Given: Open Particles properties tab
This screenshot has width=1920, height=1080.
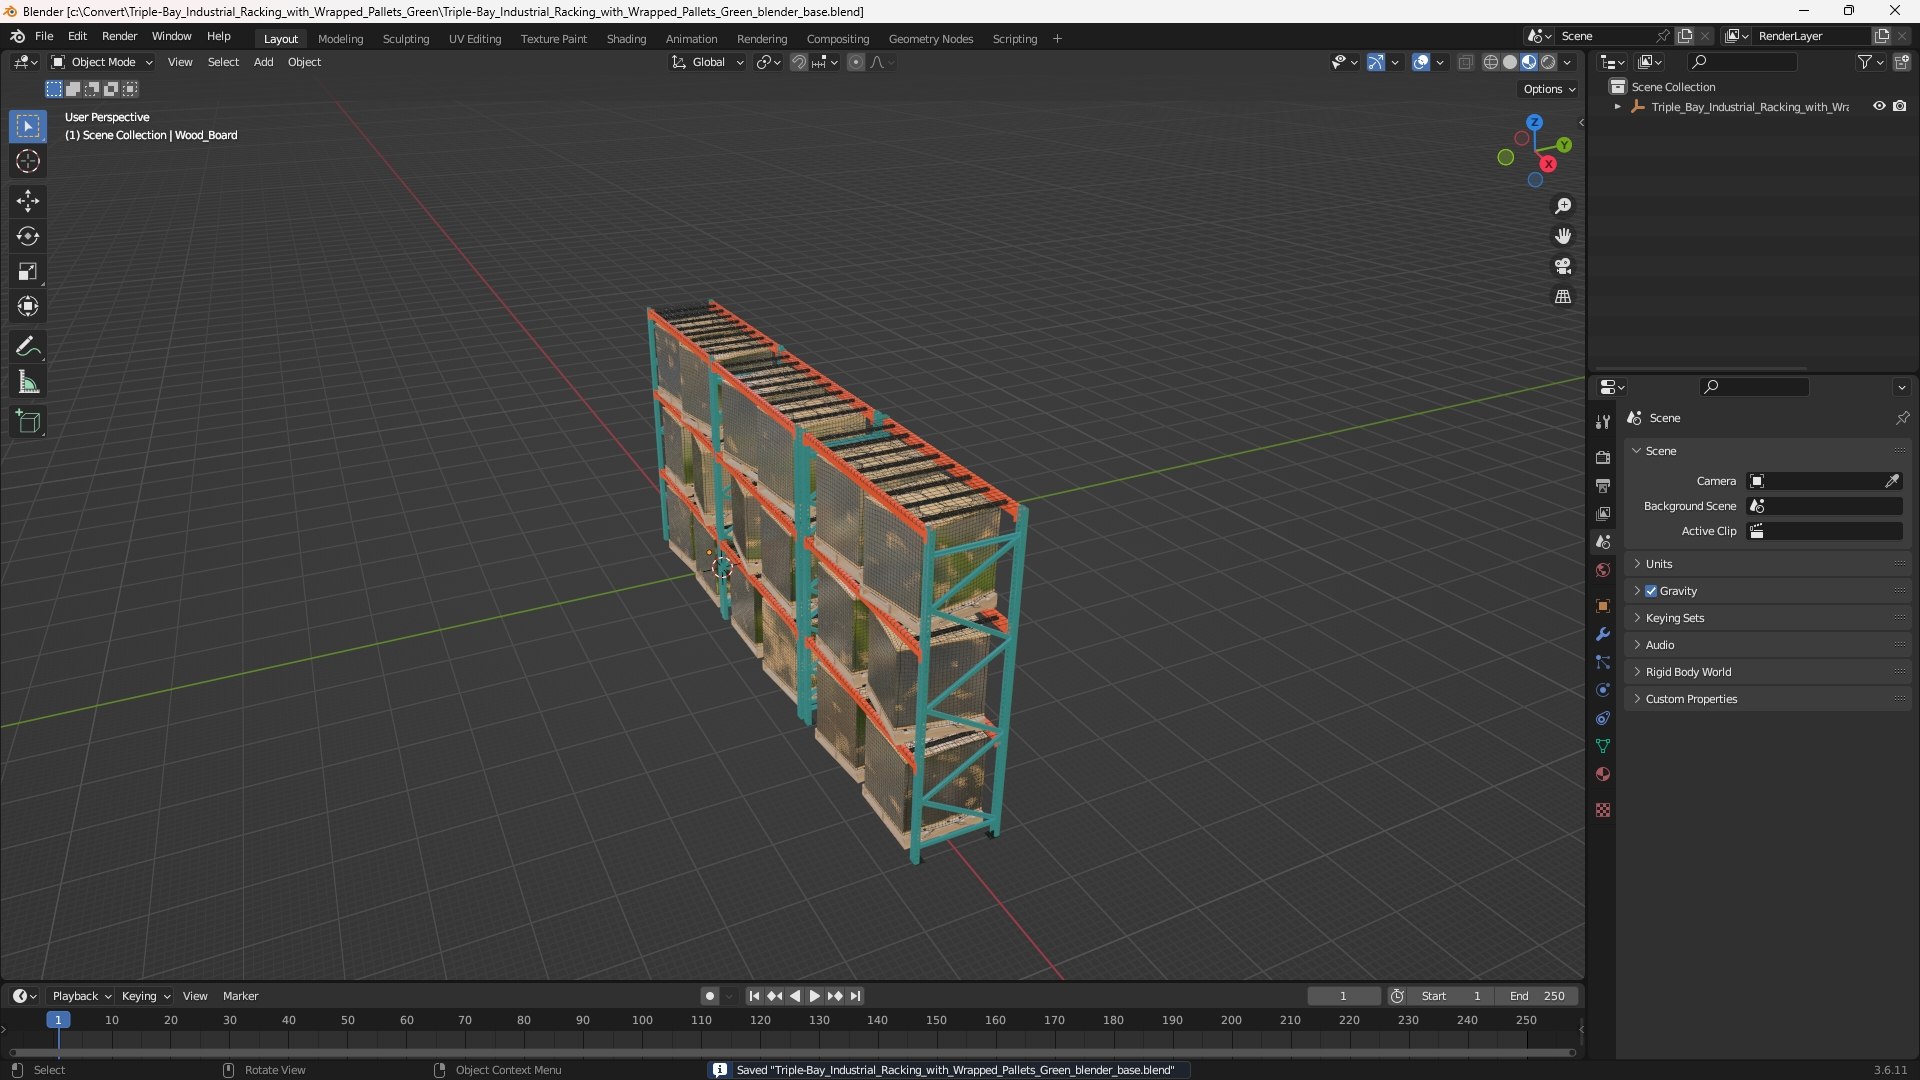Looking at the screenshot, I should pyautogui.click(x=1603, y=662).
